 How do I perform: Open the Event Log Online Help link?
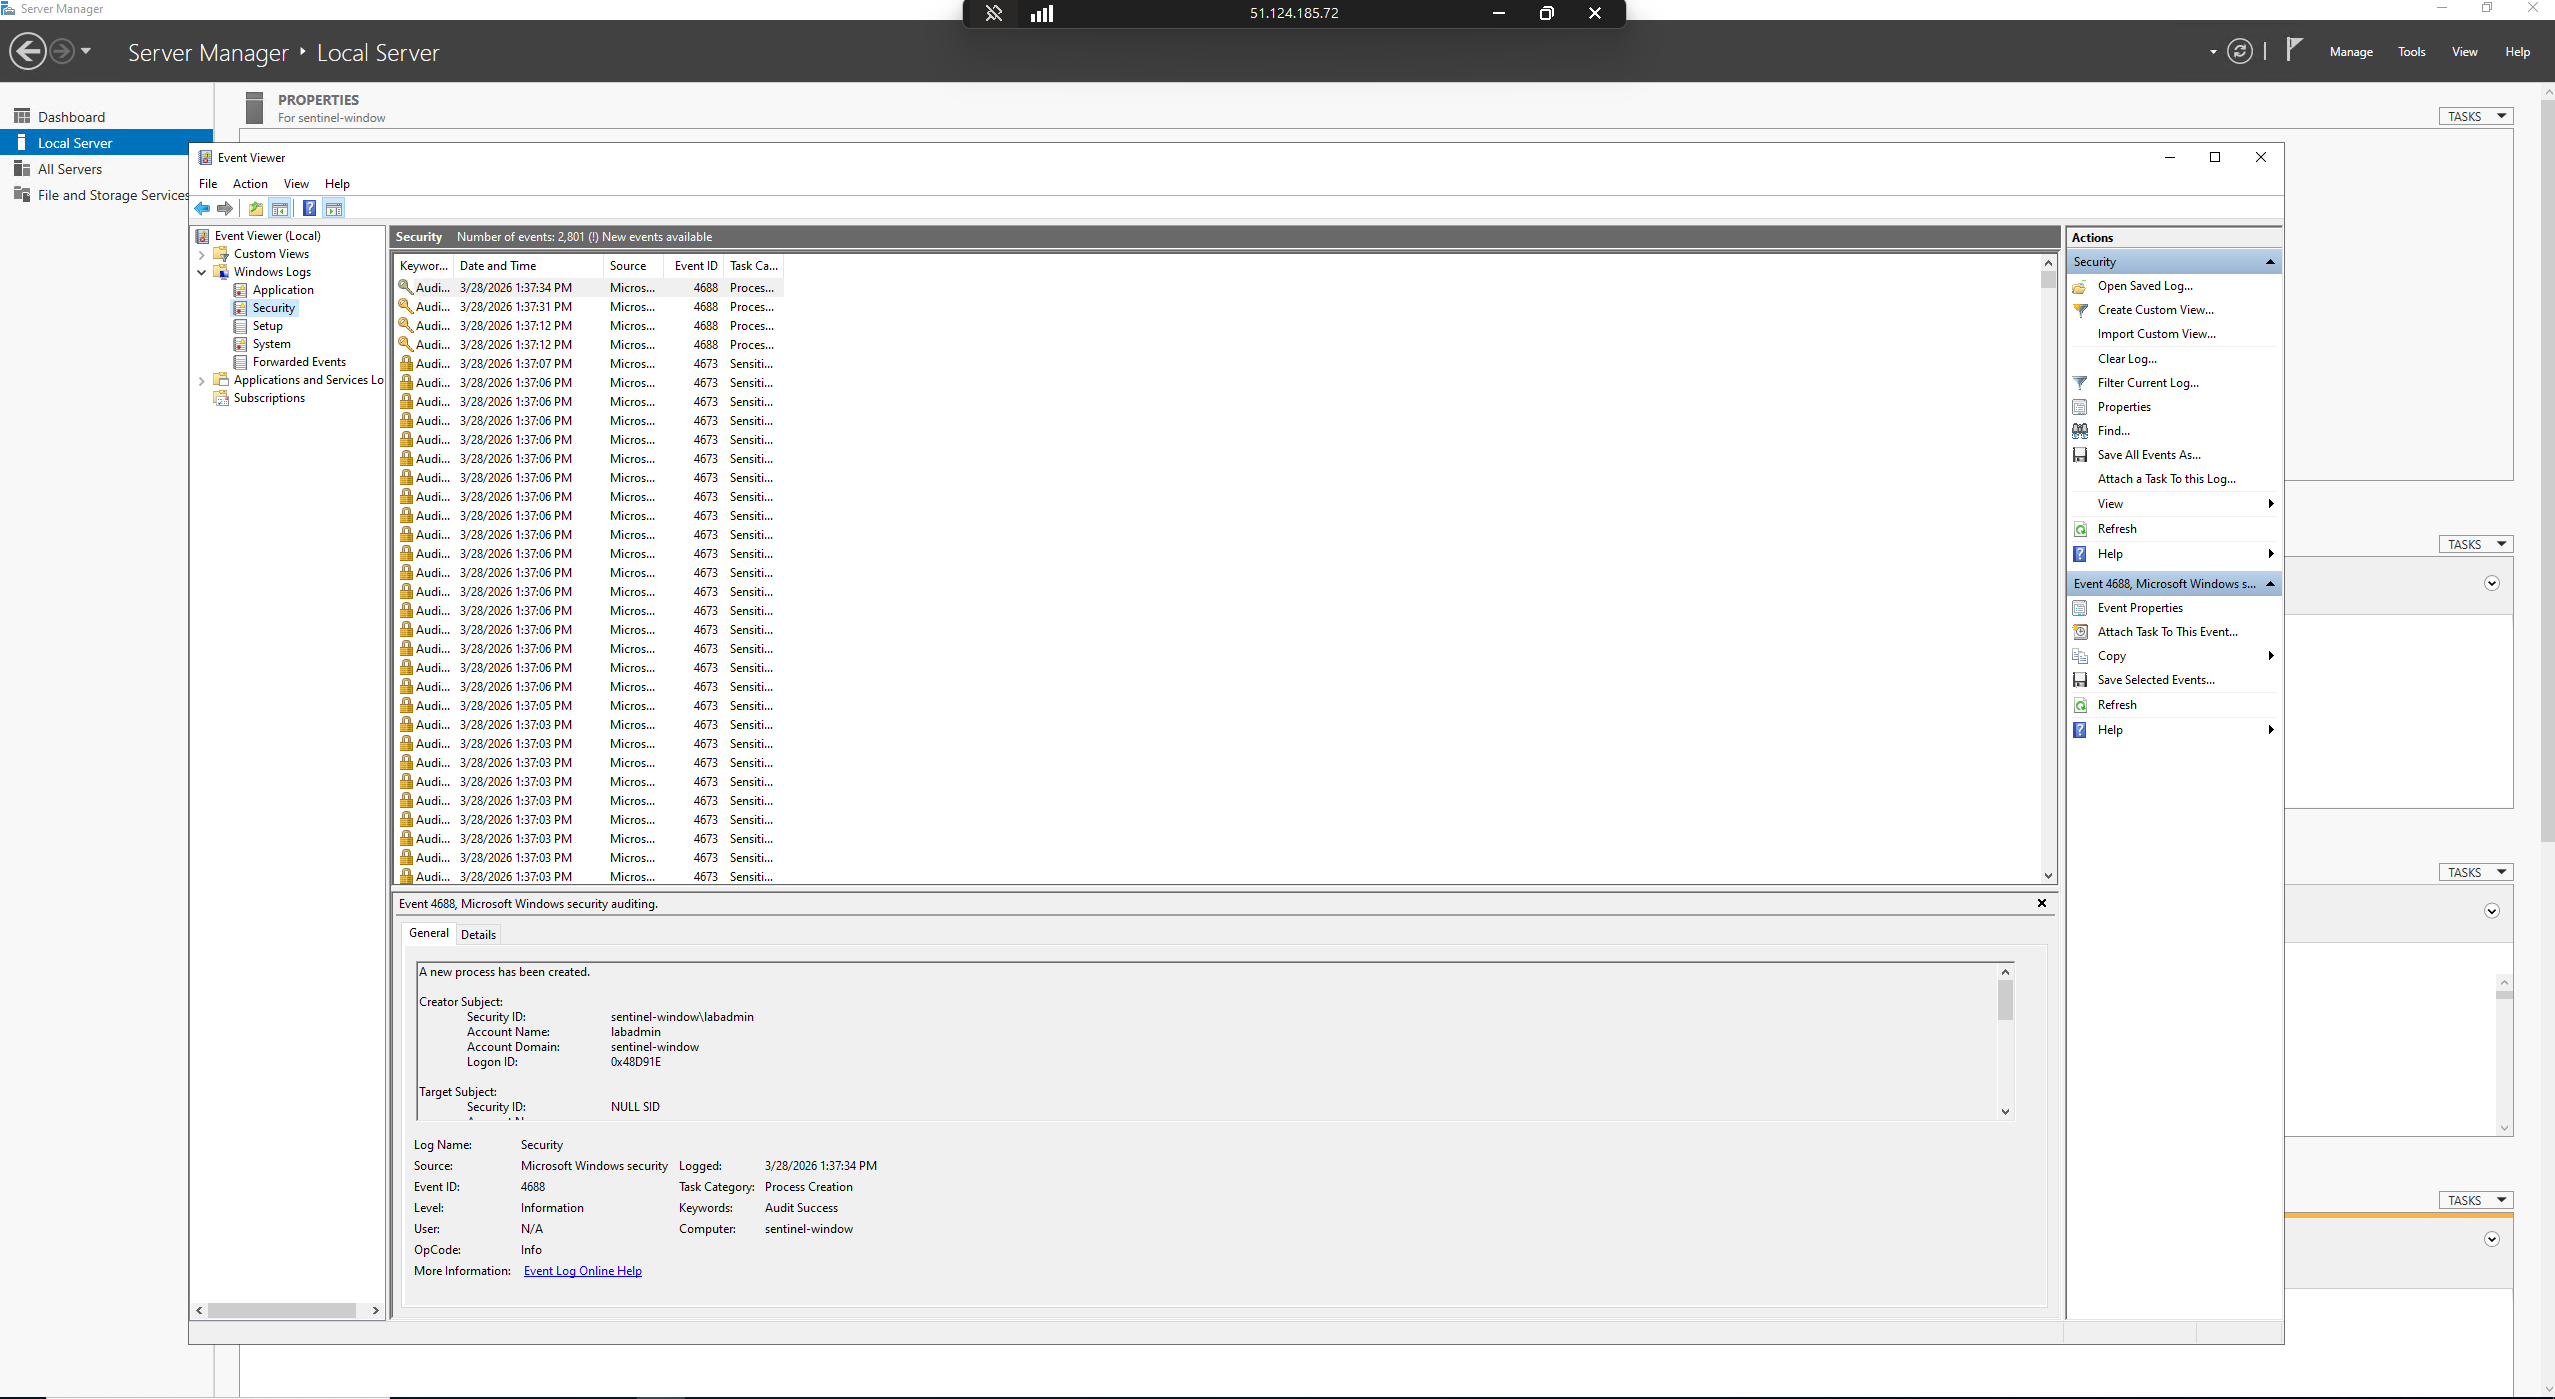[582, 1271]
